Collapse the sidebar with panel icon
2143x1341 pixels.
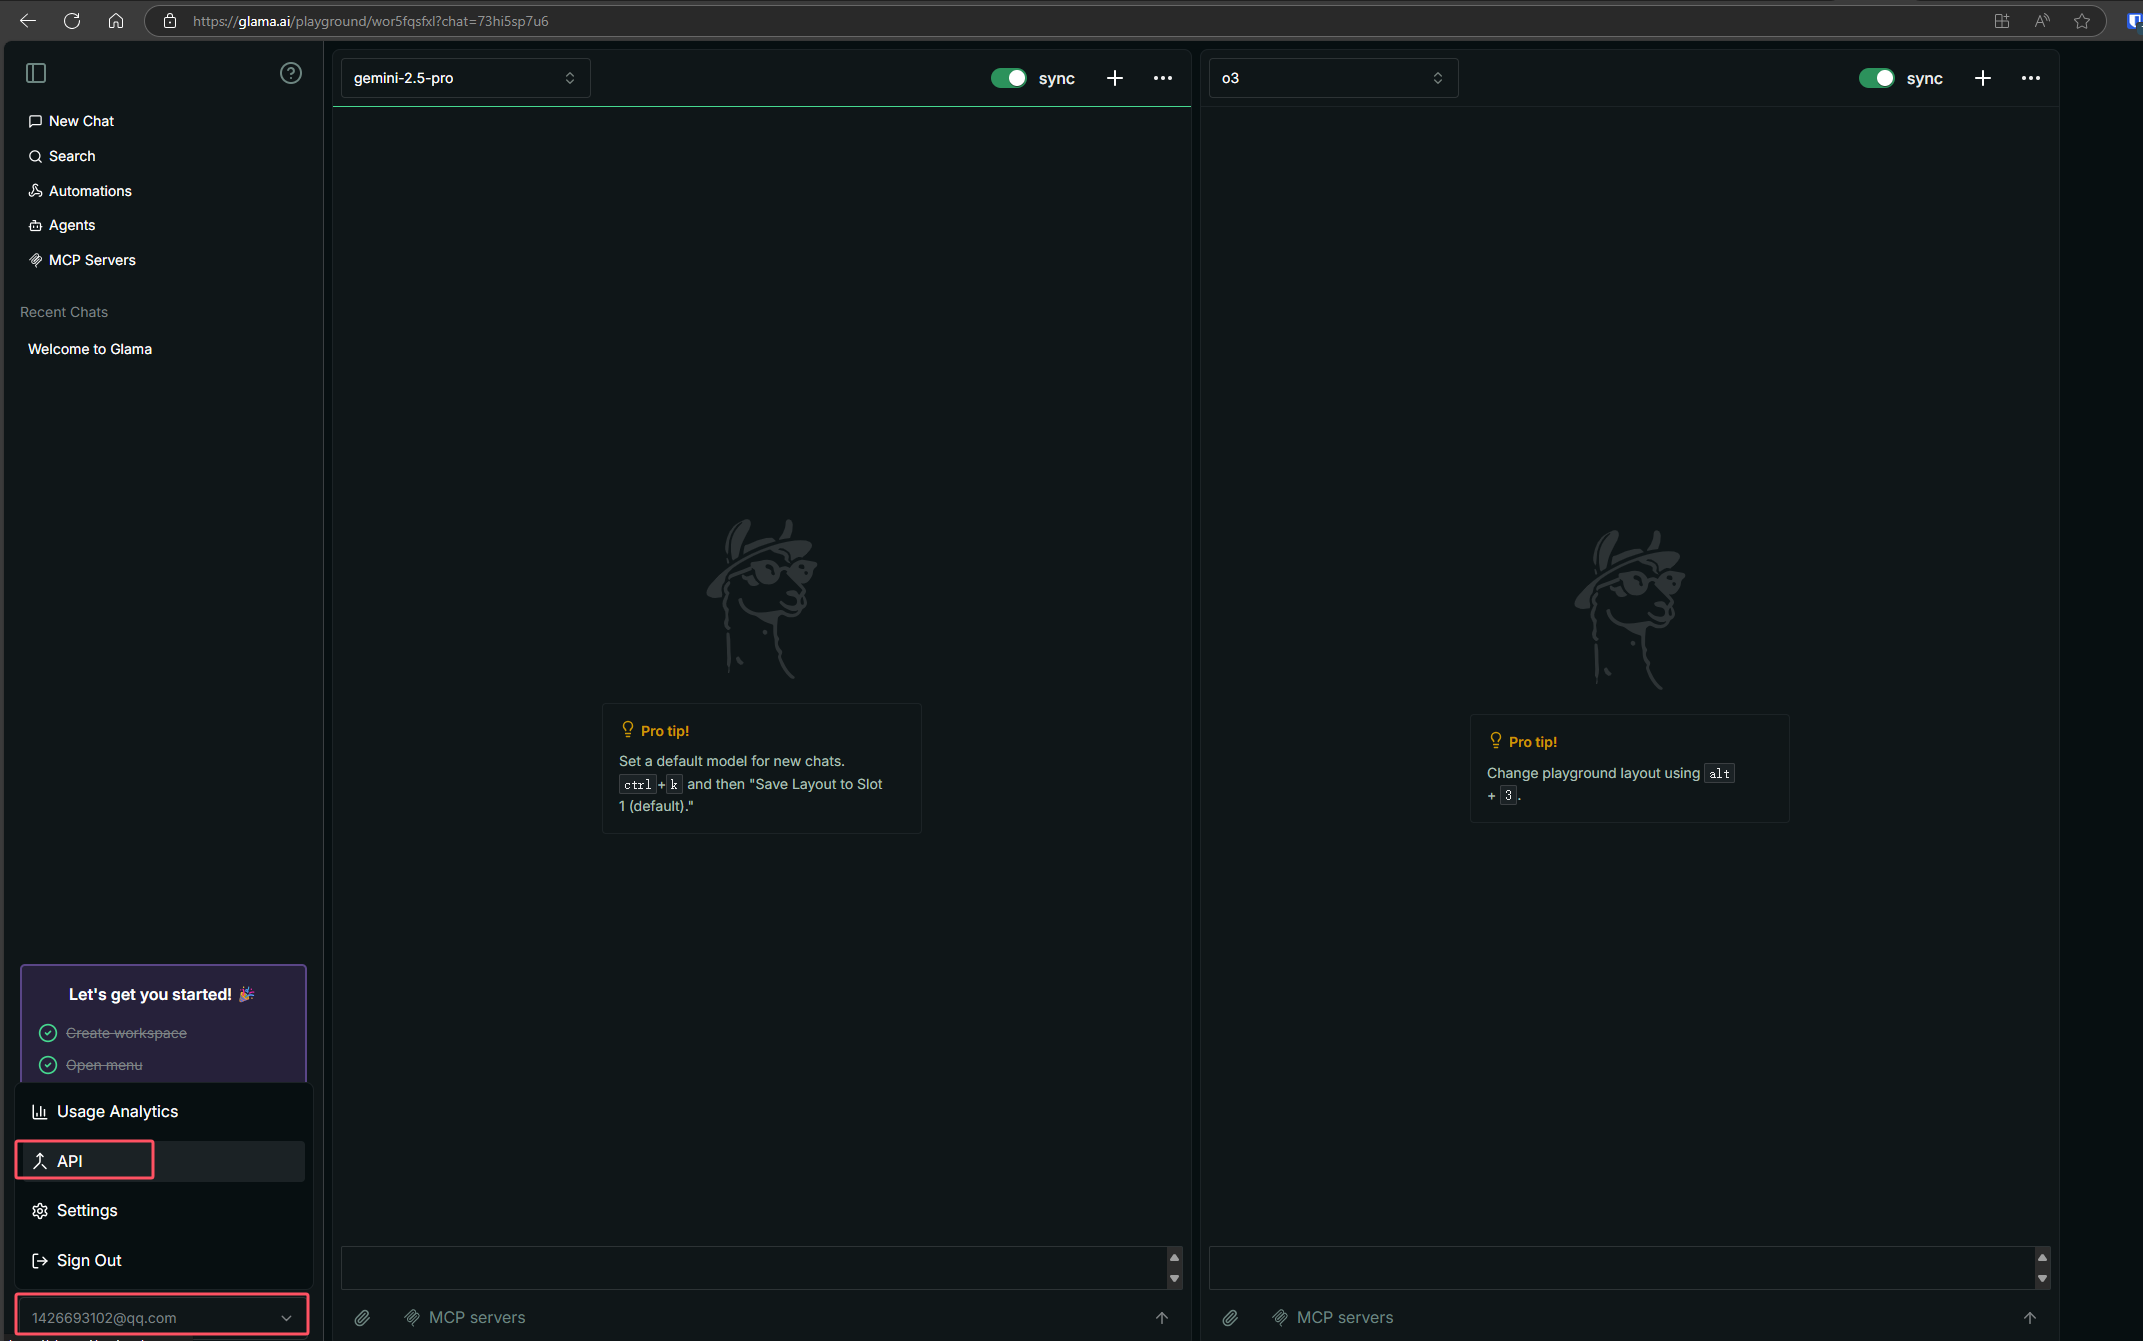click(36, 73)
